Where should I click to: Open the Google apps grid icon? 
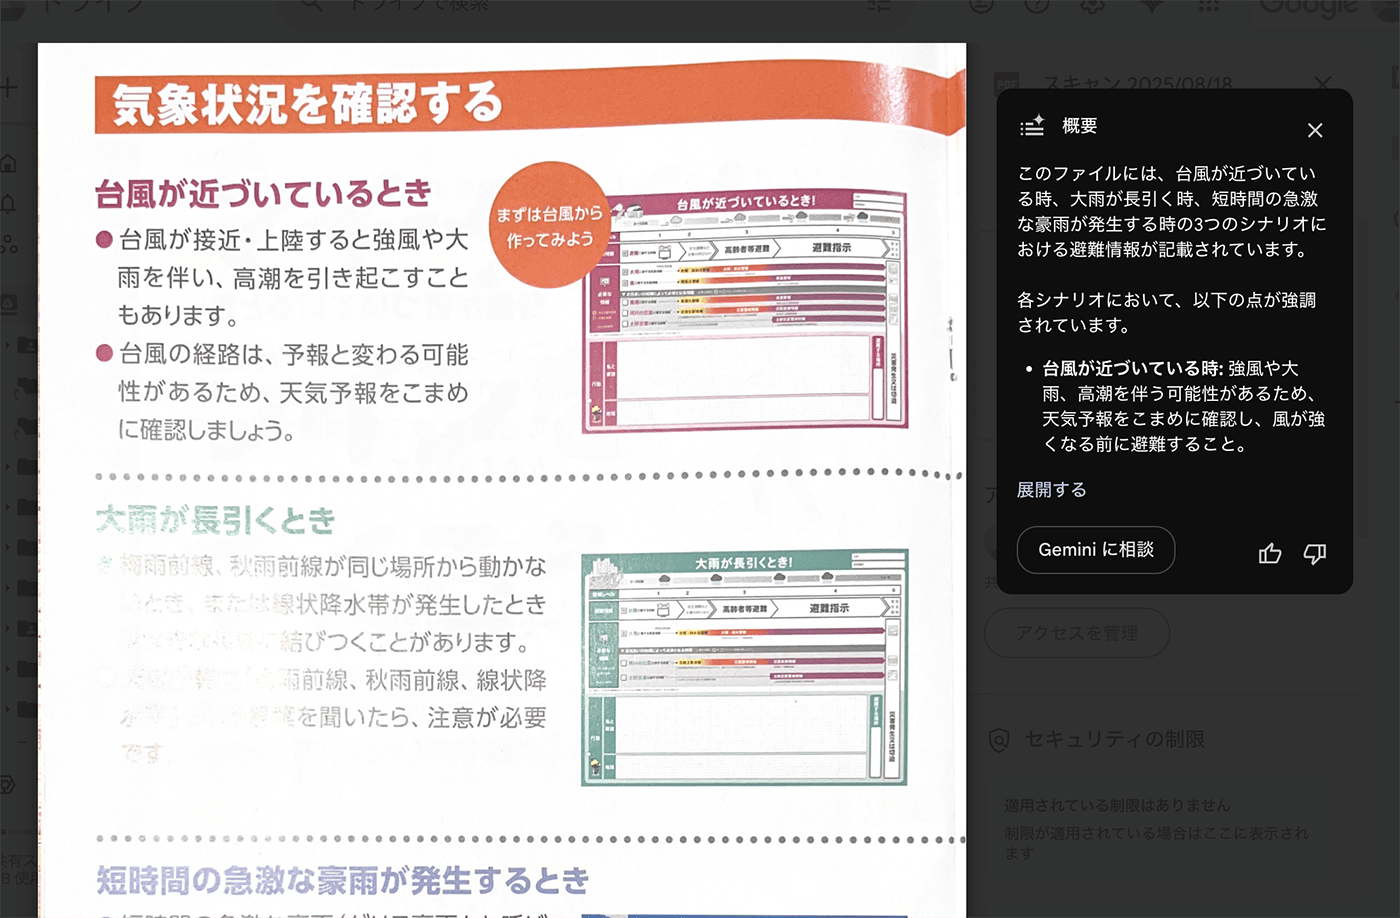(1209, 5)
